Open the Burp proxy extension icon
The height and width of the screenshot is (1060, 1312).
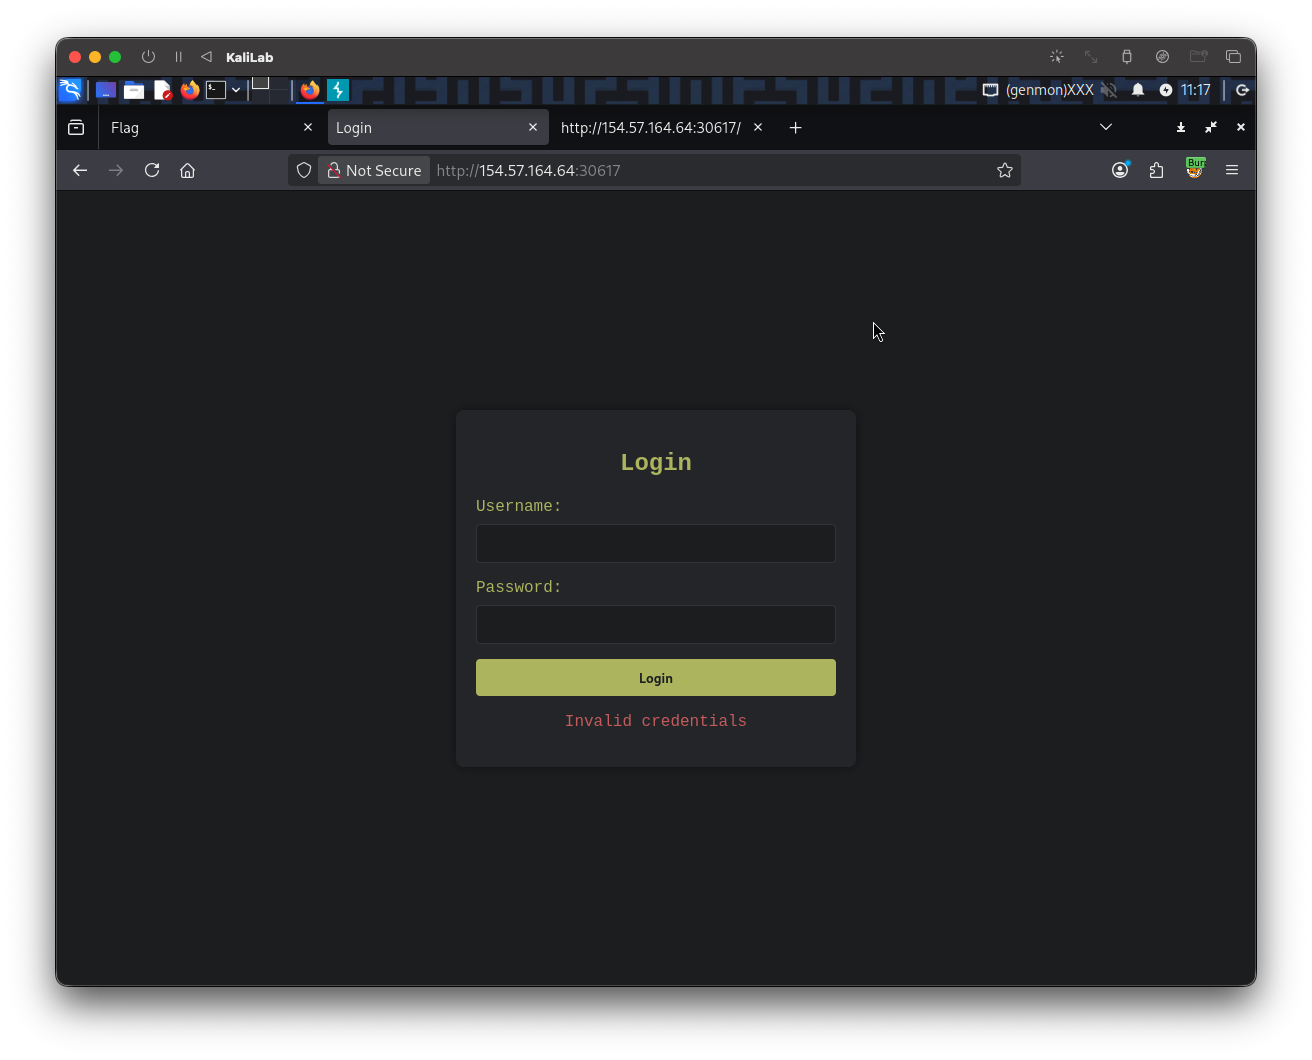click(1194, 169)
